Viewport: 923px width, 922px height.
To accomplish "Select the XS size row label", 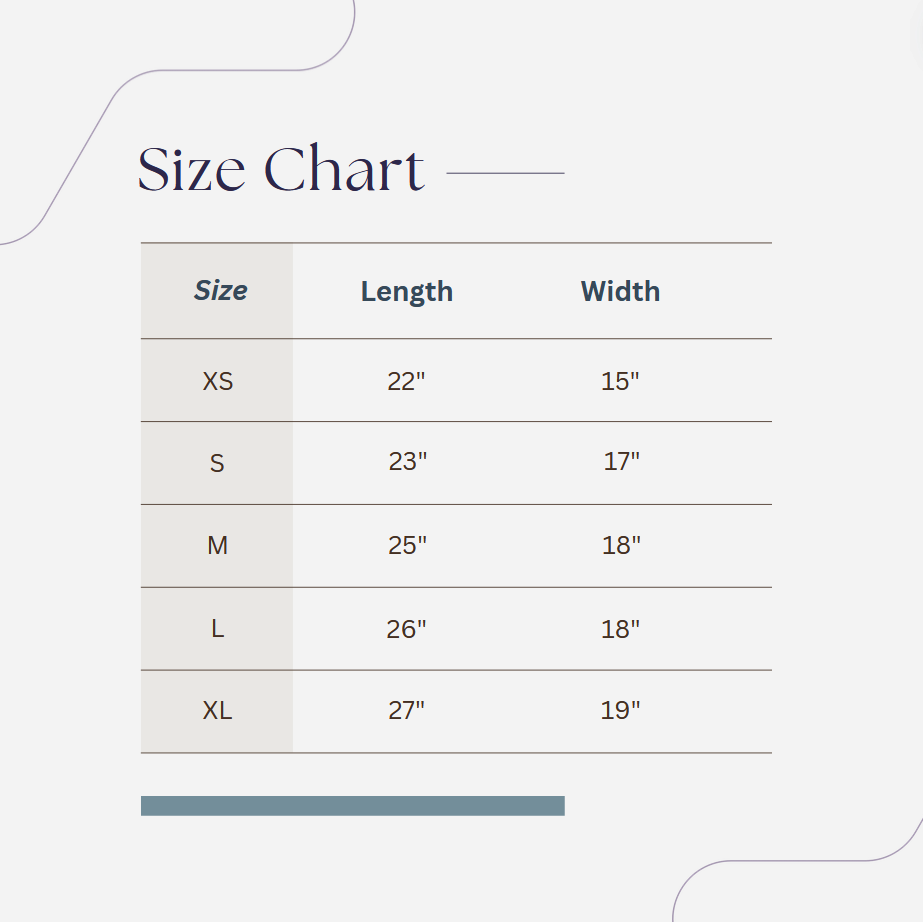I will point(218,381).
